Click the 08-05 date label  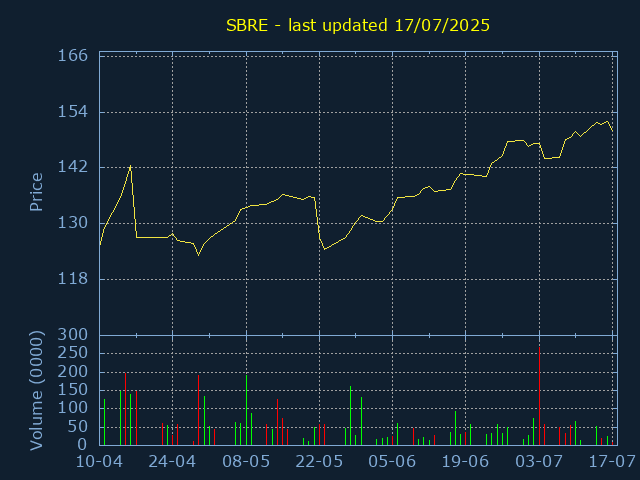coord(246,462)
